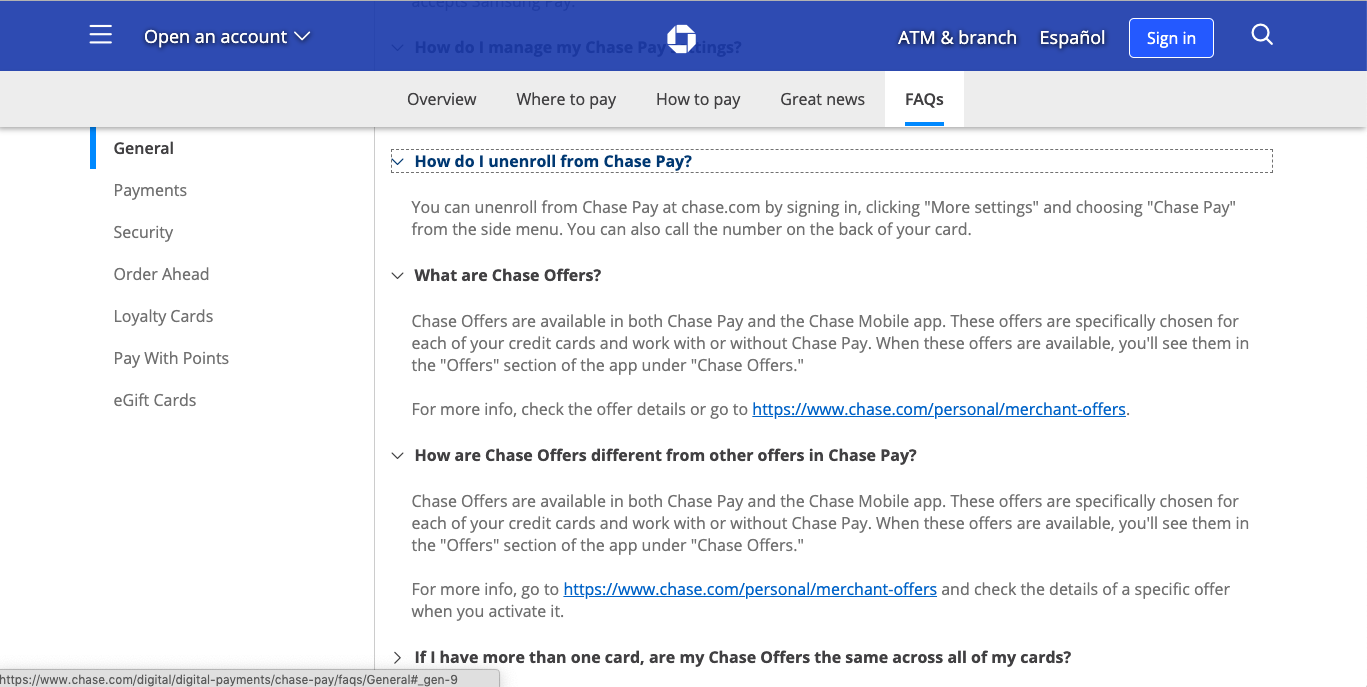Image resolution: width=1367 pixels, height=687 pixels.
Task: Go to Order Ahead FAQ category
Action: click(x=161, y=274)
